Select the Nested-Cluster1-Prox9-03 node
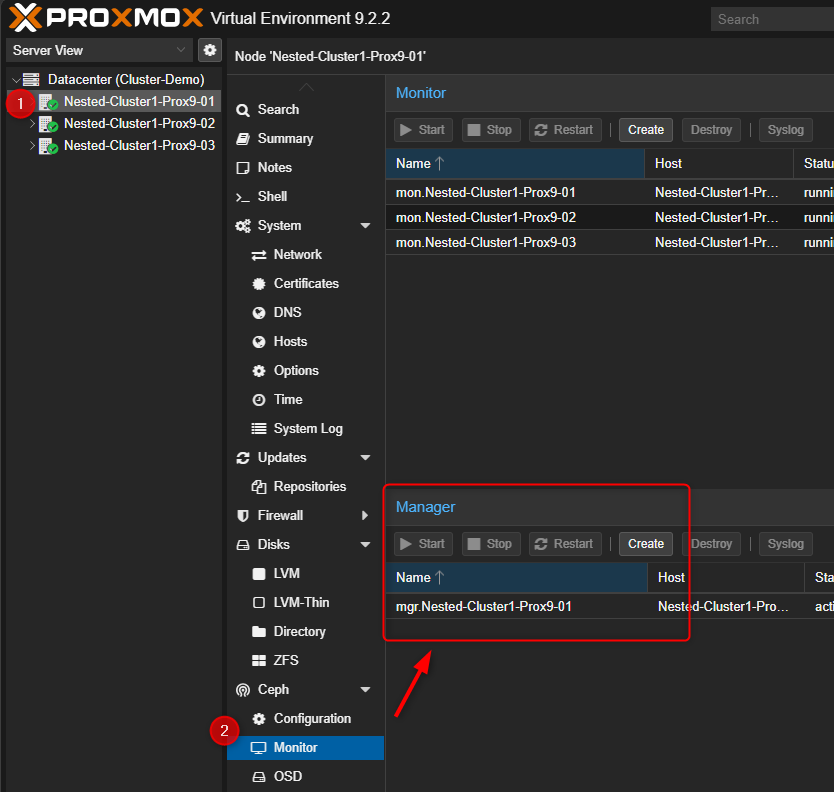The image size is (834, 792). click(x=139, y=145)
